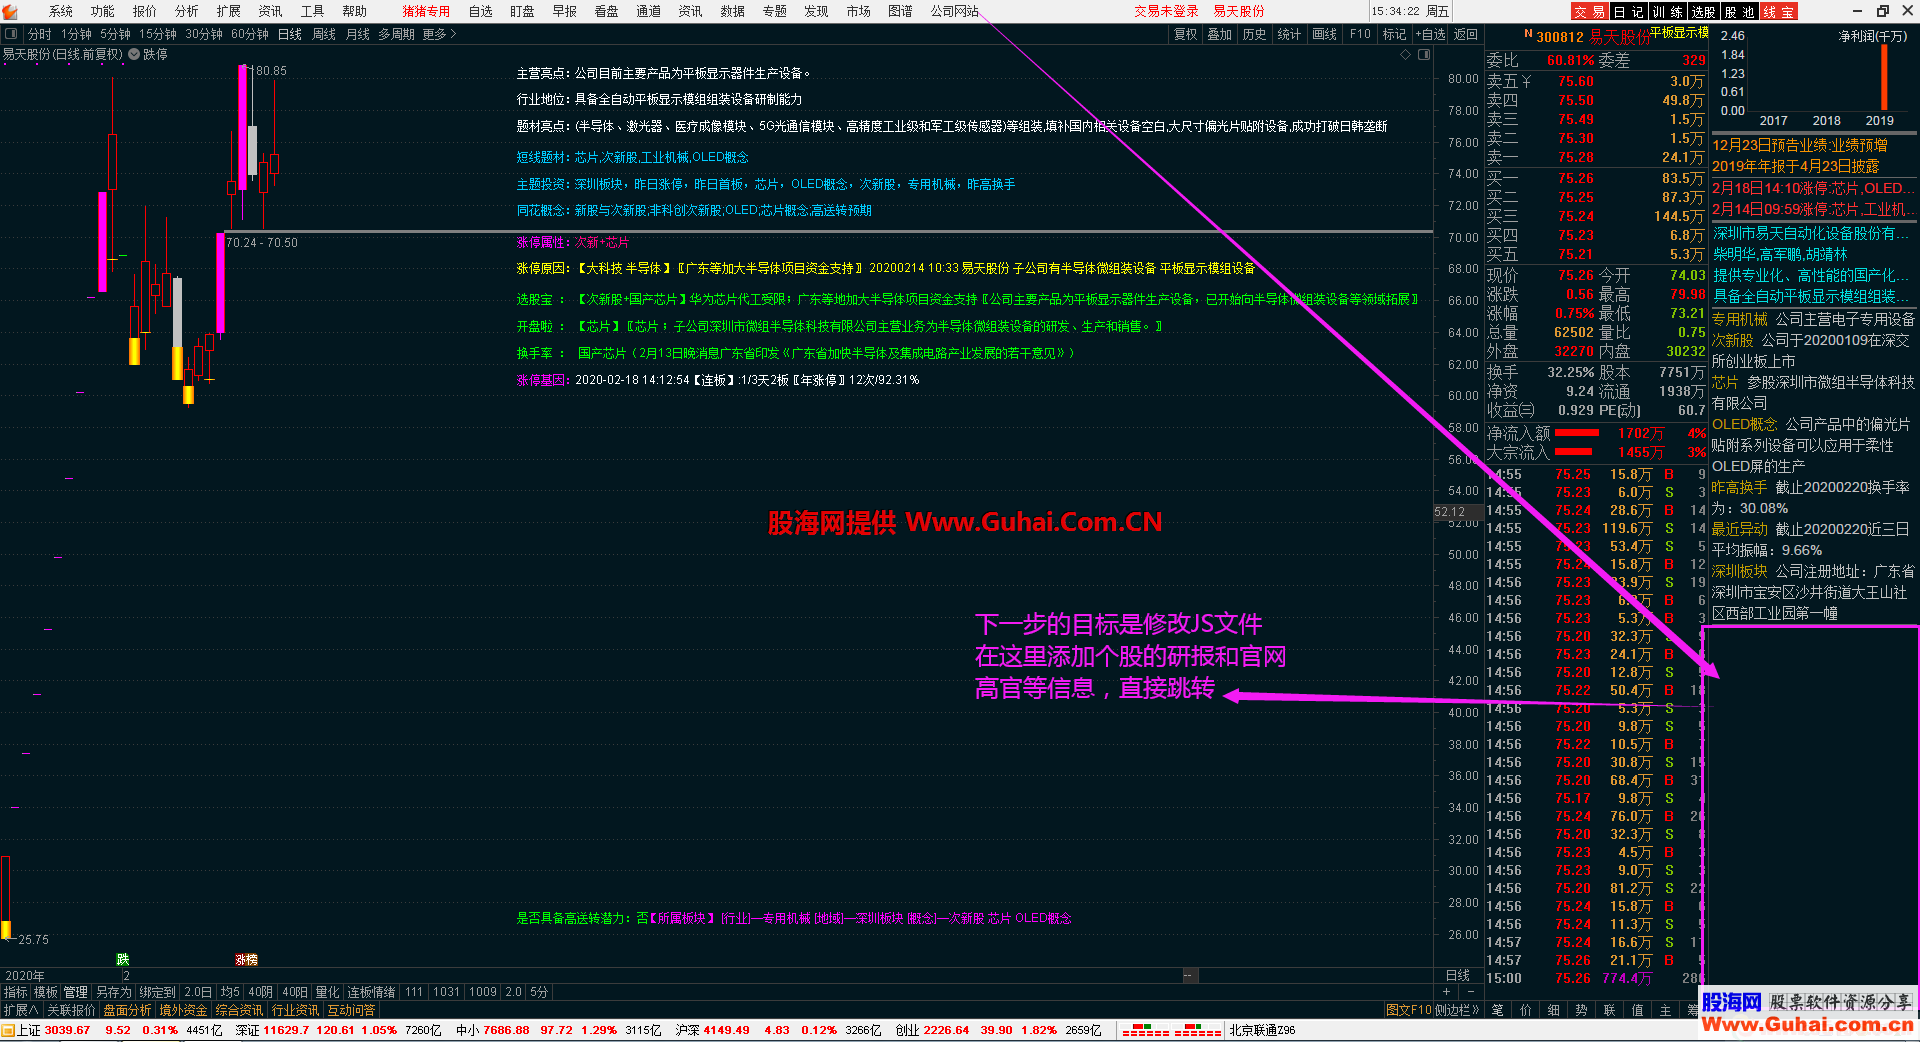The image size is (1920, 1042).
Task: Click the chart horizontal scrollbar handle
Action: coord(1188,975)
